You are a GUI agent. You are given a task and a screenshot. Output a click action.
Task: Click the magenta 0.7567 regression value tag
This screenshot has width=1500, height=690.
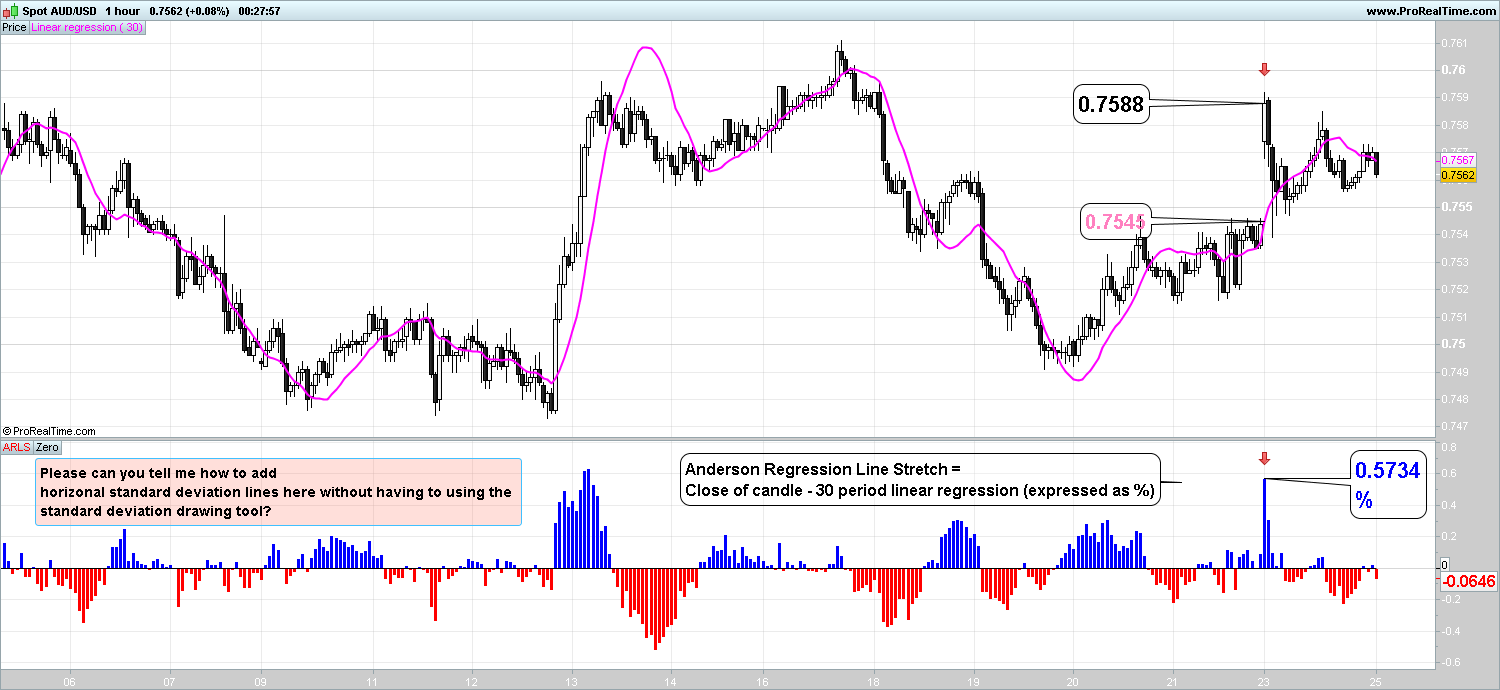[x=1456, y=161]
